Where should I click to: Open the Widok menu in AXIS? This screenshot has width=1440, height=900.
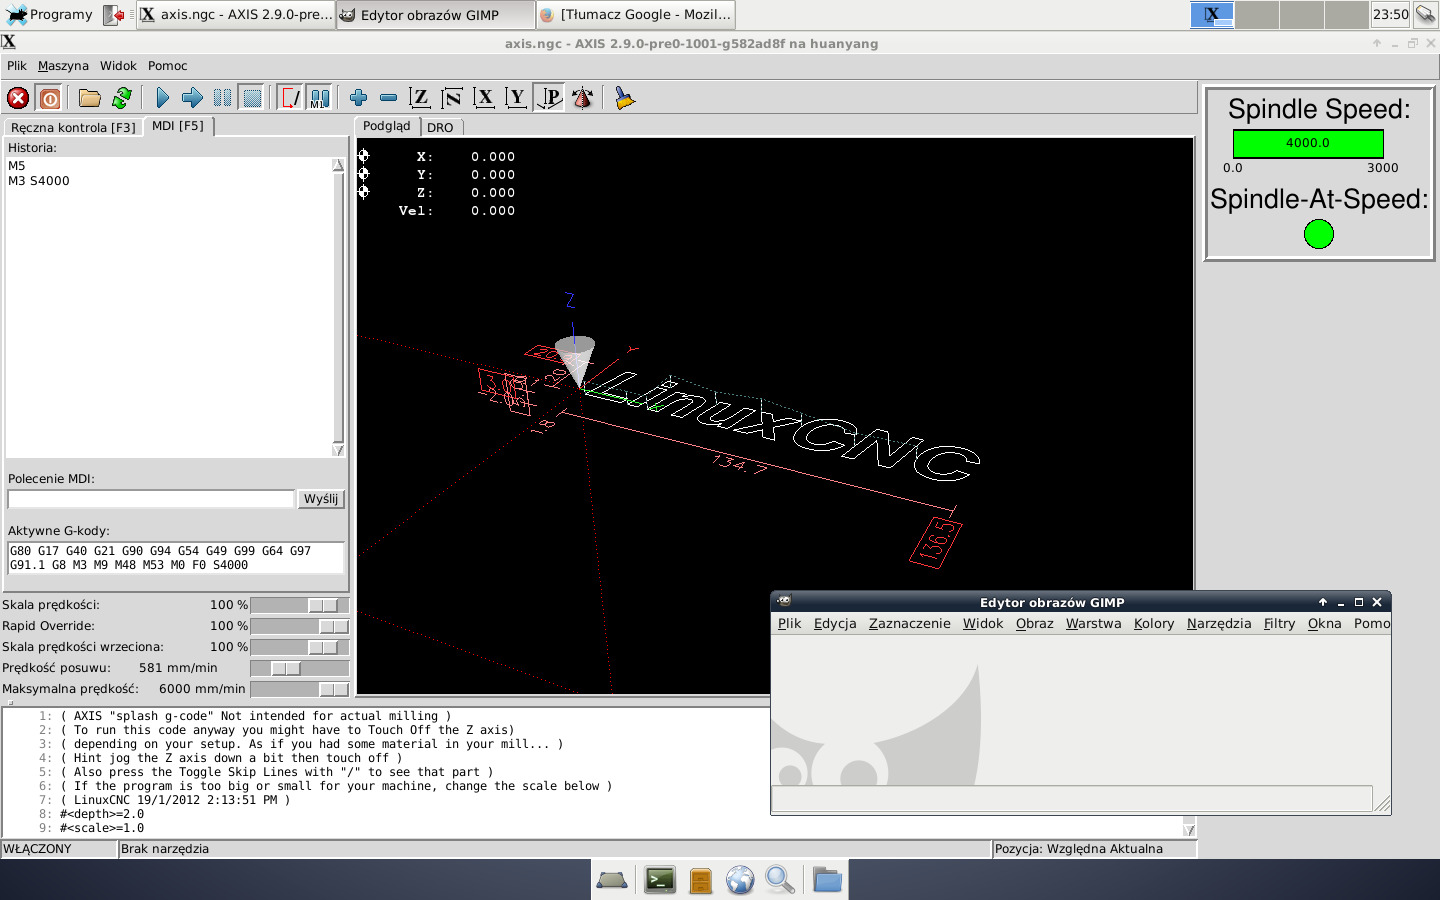pos(118,66)
